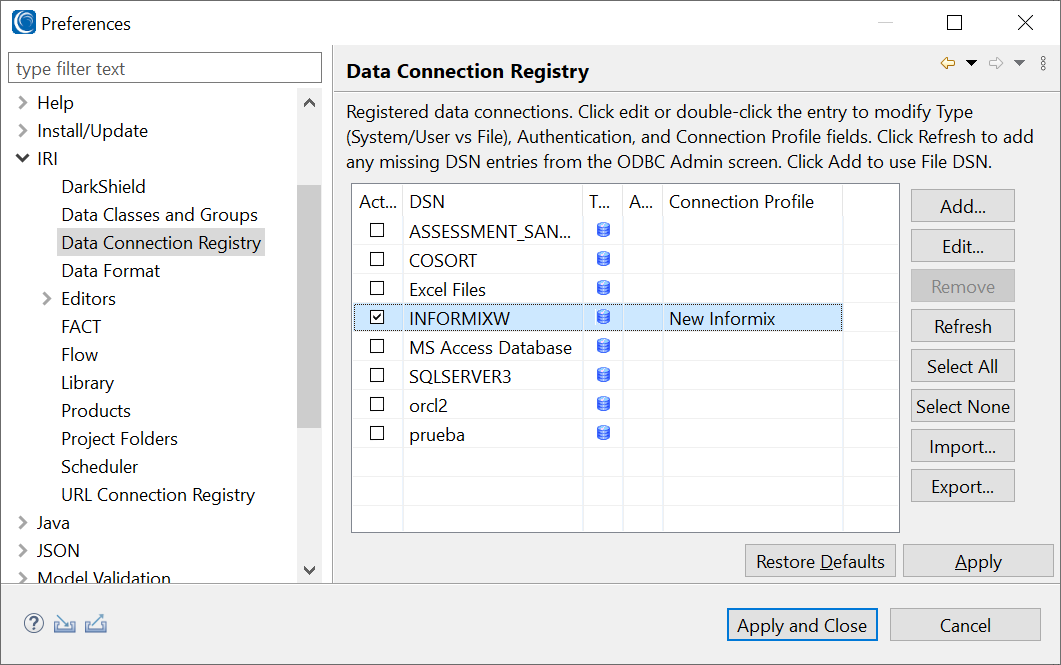1061x665 pixels.
Task: Click the tree scroll down arrow
Action: (x=309, y=570)
